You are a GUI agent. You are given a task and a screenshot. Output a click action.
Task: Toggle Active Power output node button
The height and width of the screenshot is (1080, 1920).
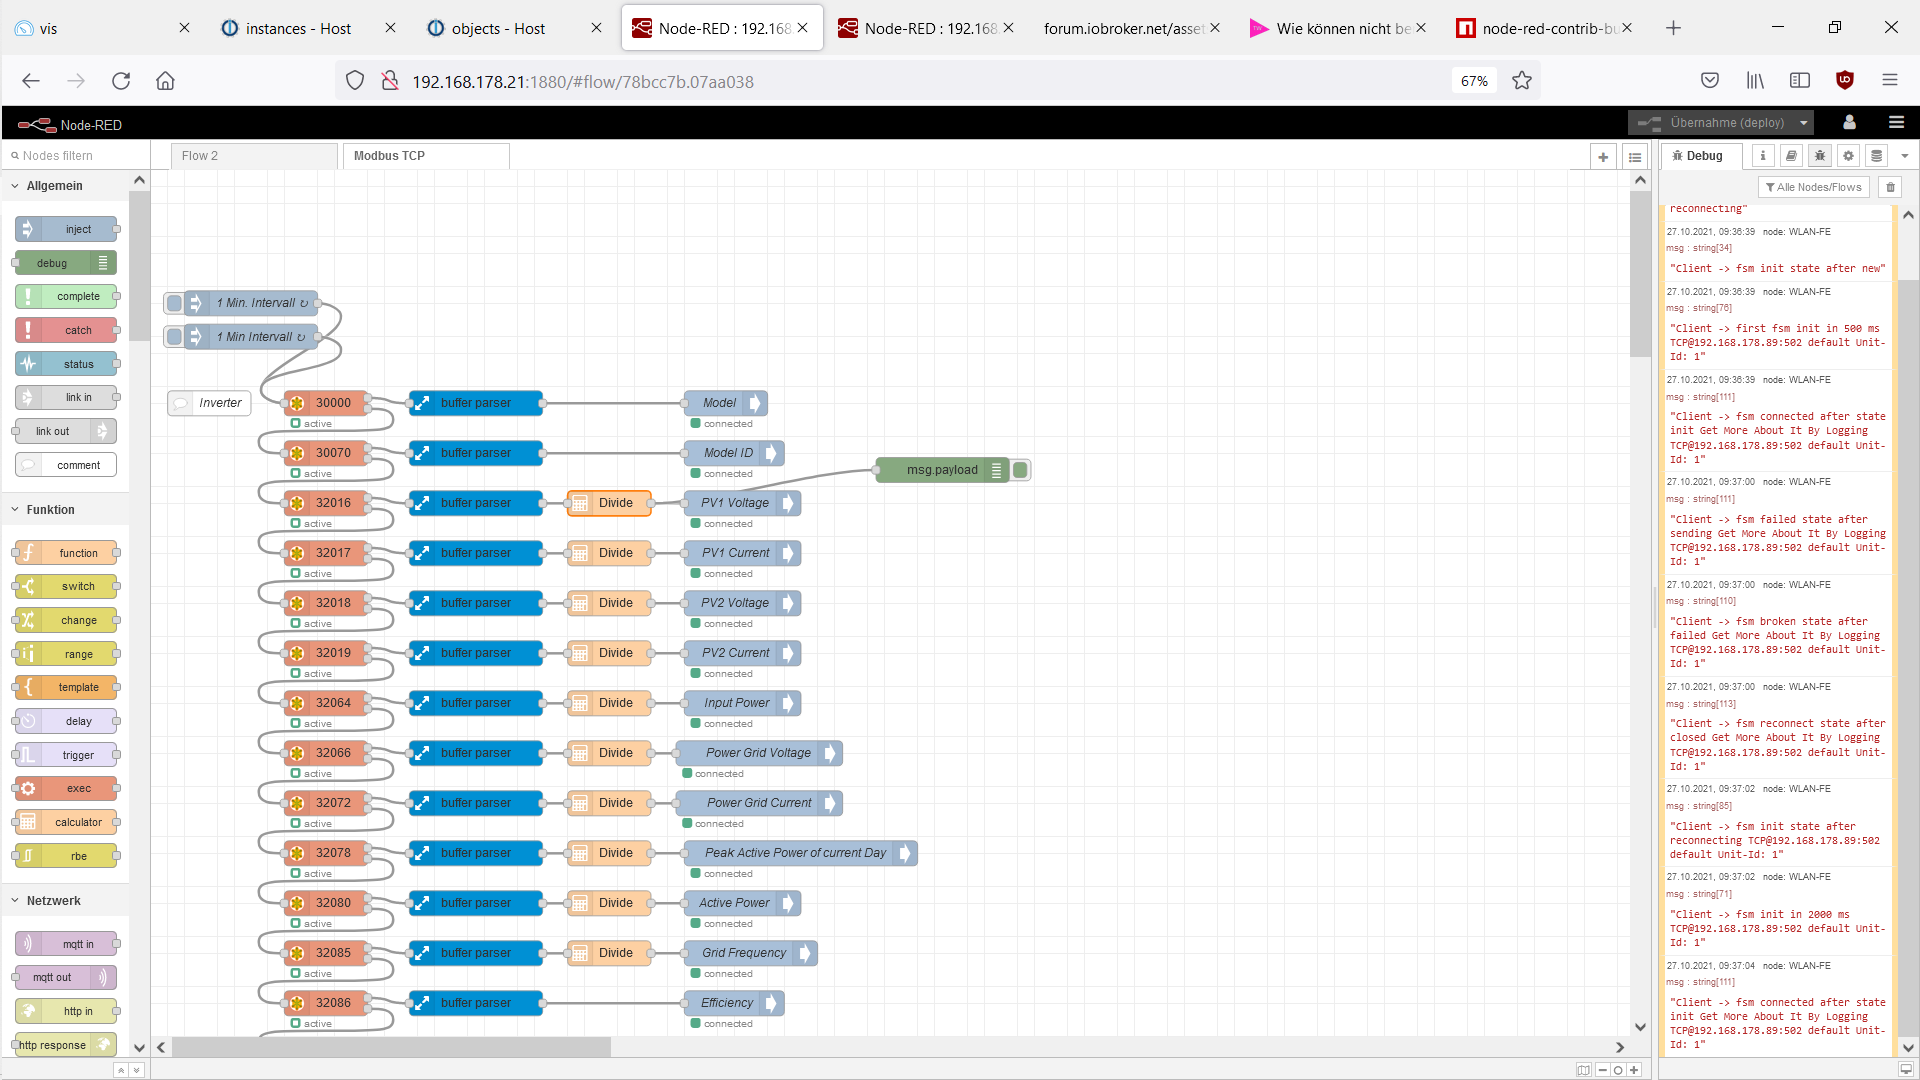[788, 903]
